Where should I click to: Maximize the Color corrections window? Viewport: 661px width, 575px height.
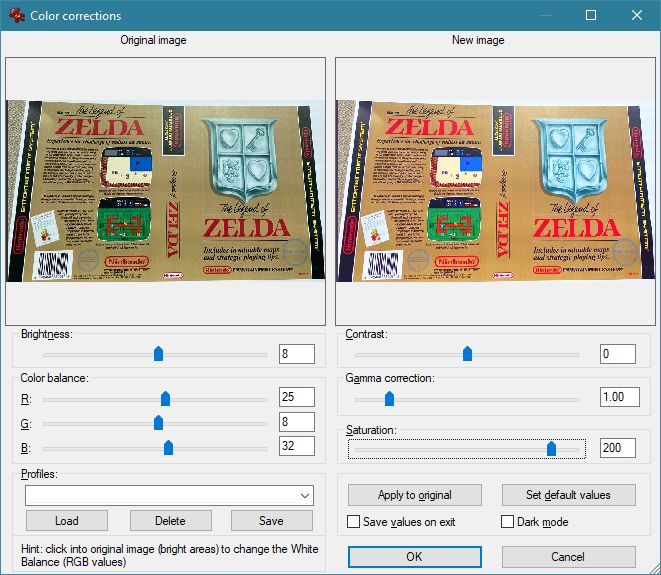(x=590, y=16)
